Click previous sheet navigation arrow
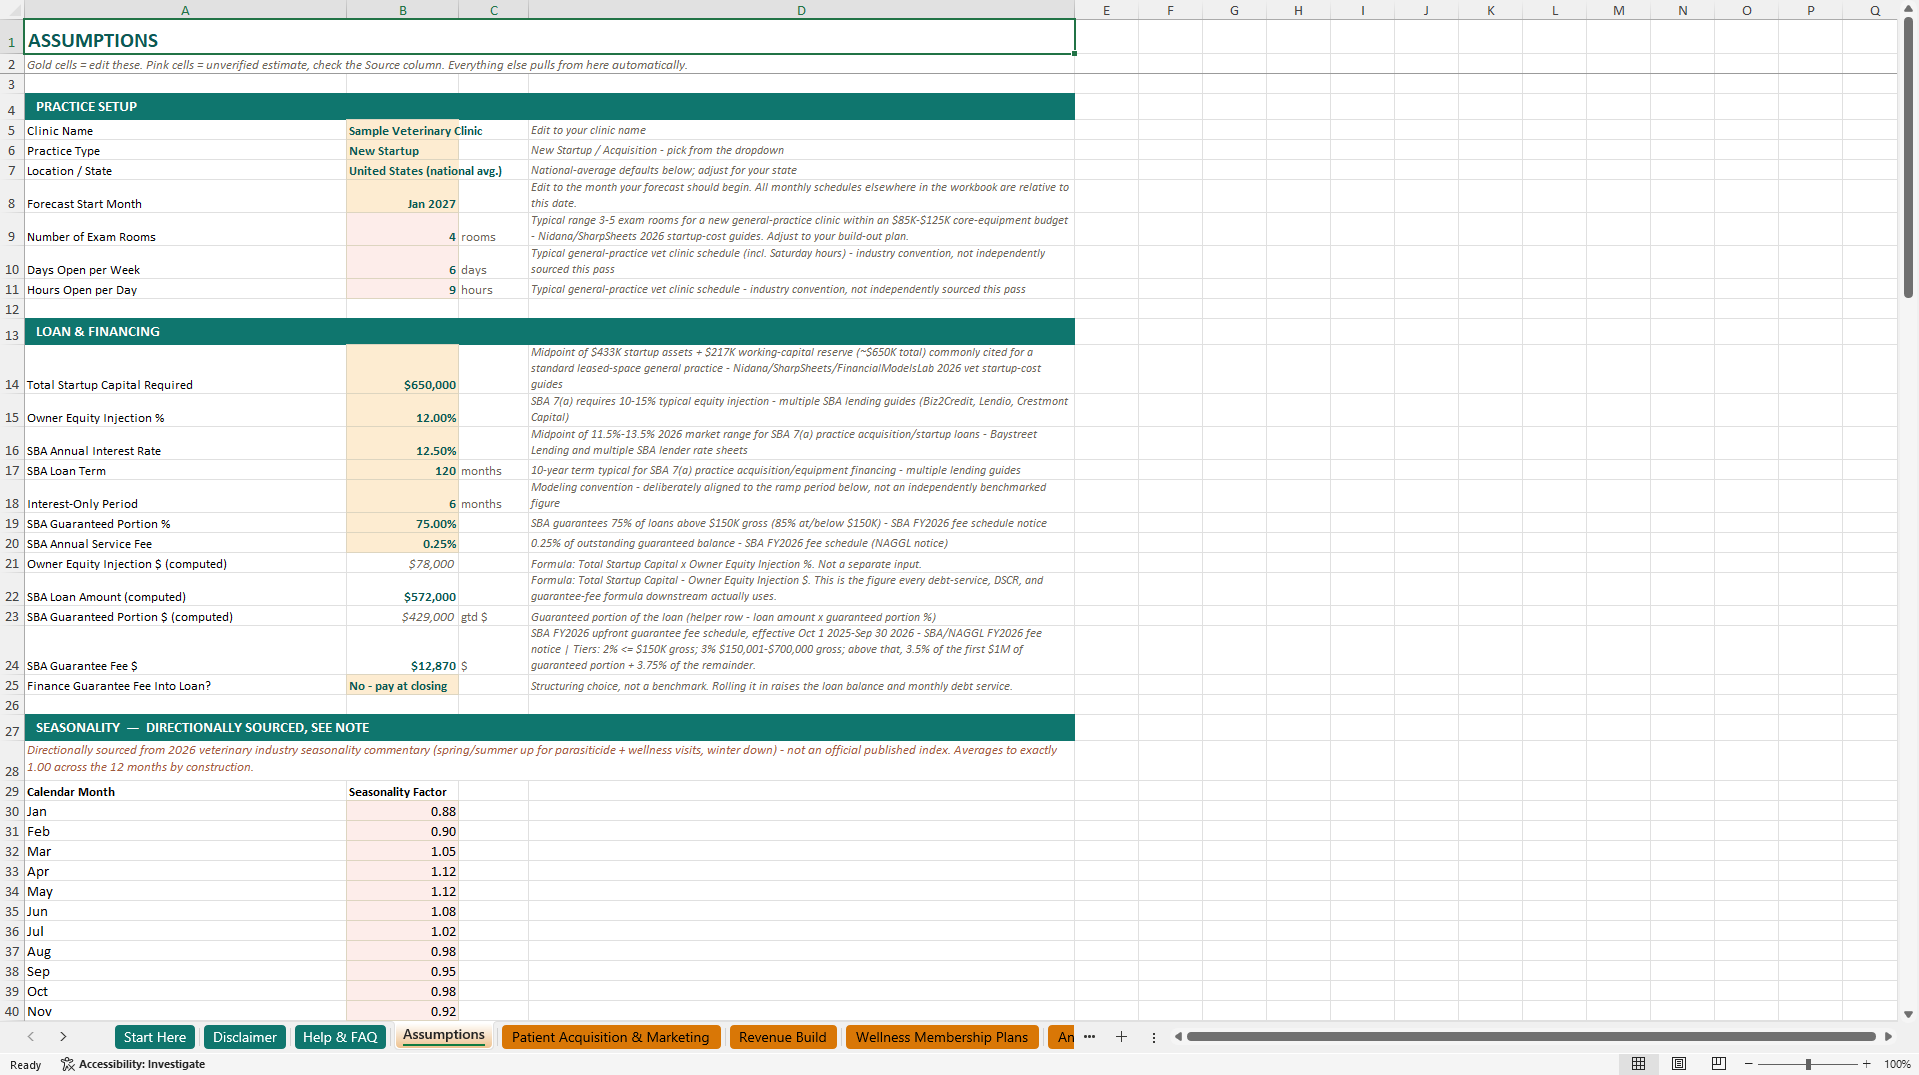This screenshot has height=1075, width=1919. click(31, 1037)
